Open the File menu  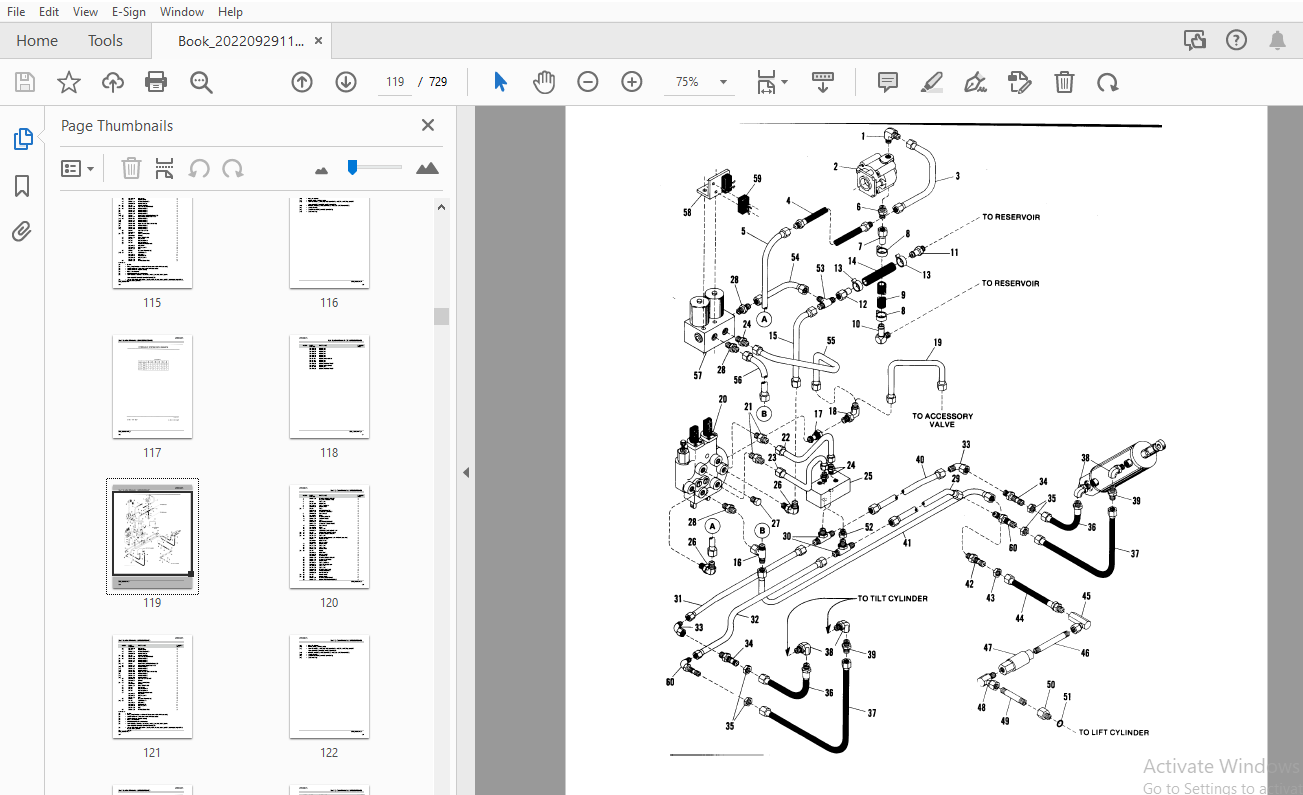(16, 11)
